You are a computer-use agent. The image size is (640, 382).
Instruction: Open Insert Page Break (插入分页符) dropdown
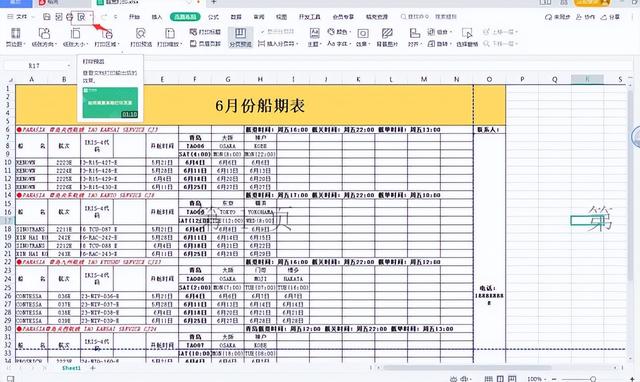pyautogui.click(x=278, y=43)
